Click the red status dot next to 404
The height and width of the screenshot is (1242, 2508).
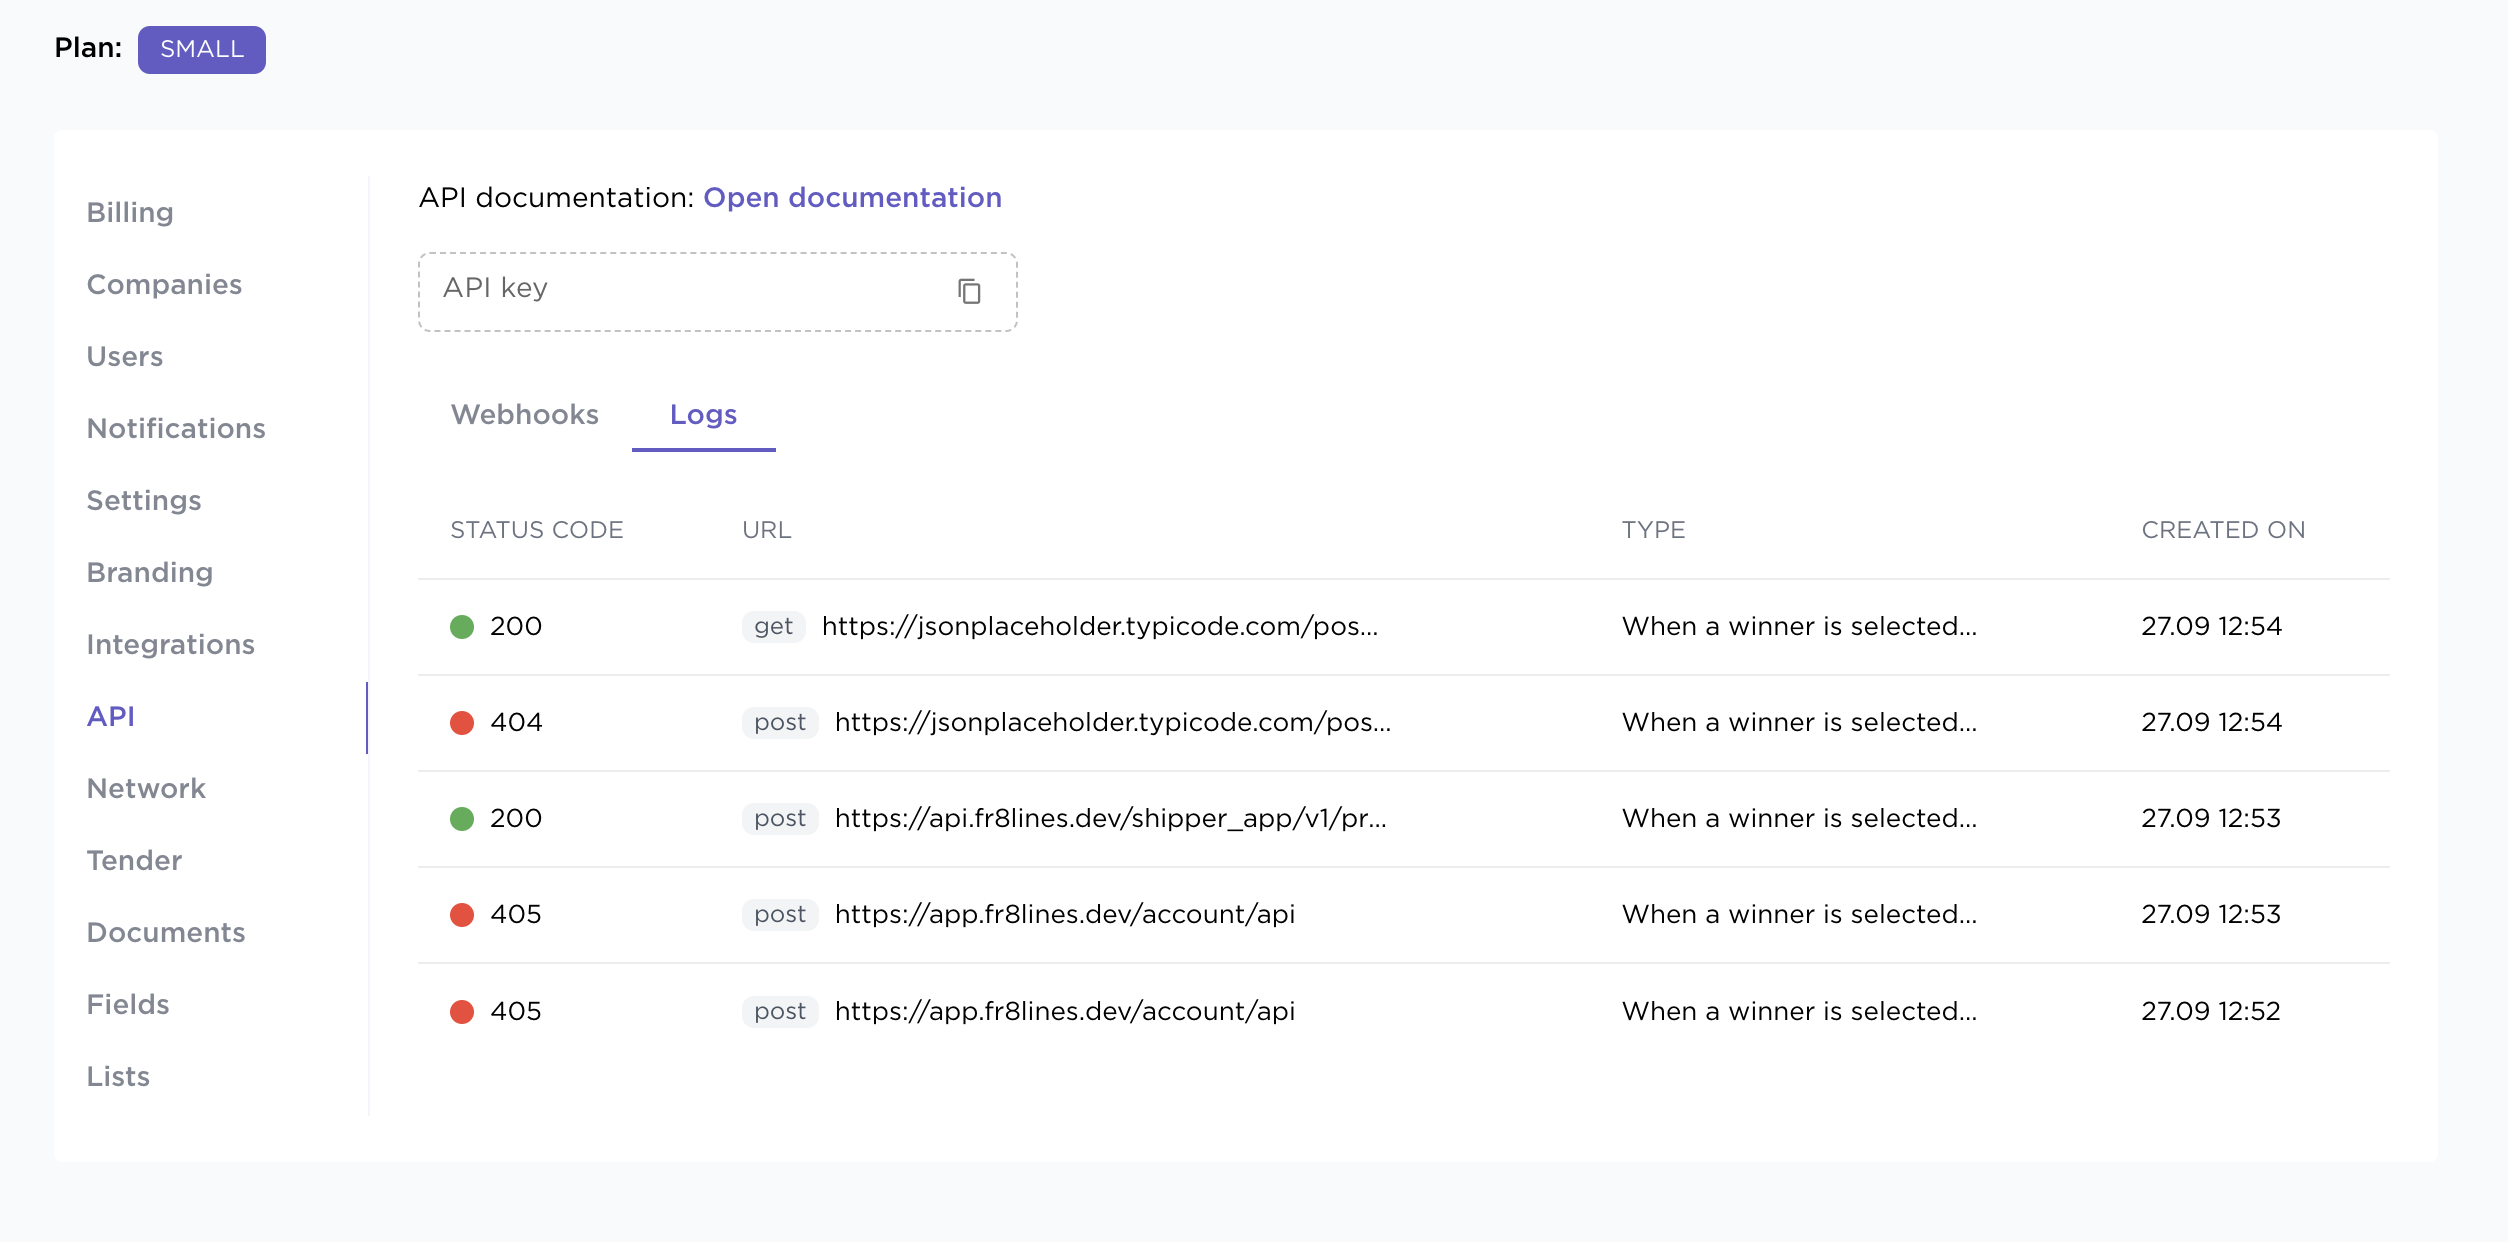tap(462, 723)
